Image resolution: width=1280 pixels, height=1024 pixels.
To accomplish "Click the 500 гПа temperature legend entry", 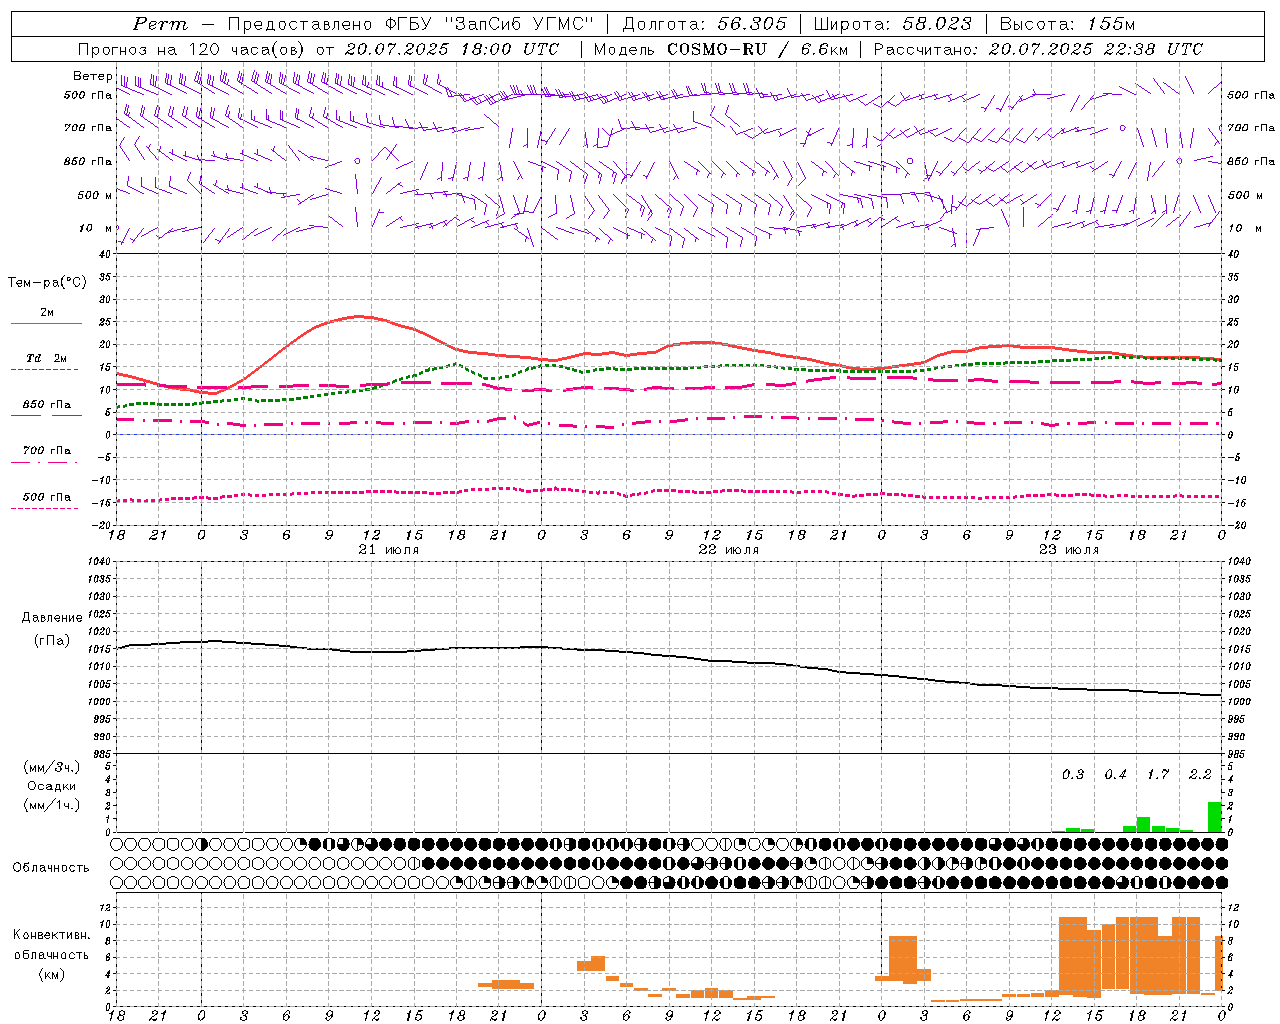I will pos(47,497).
